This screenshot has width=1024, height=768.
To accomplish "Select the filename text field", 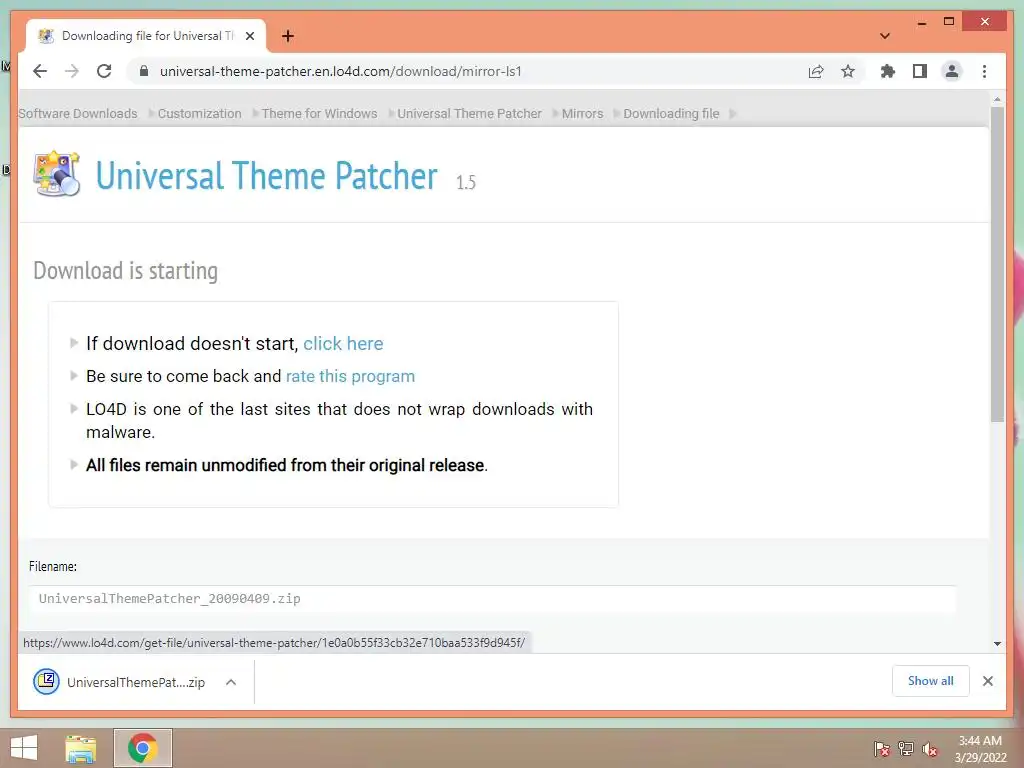I will pos(493,599).
